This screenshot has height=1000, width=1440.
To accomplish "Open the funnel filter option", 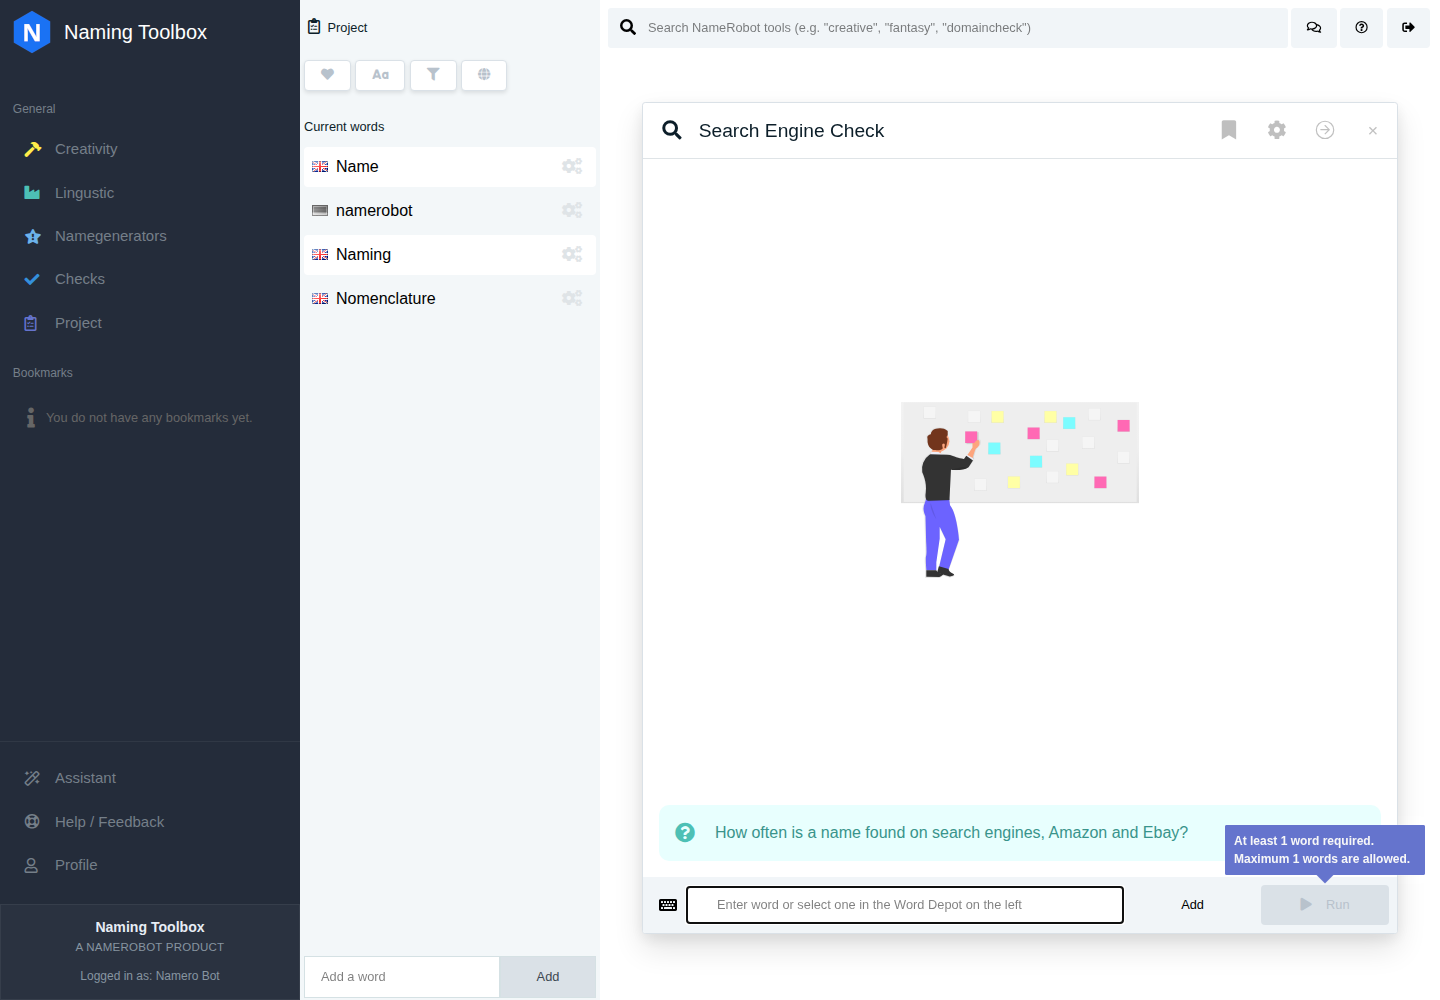I will tap(433, 75).
